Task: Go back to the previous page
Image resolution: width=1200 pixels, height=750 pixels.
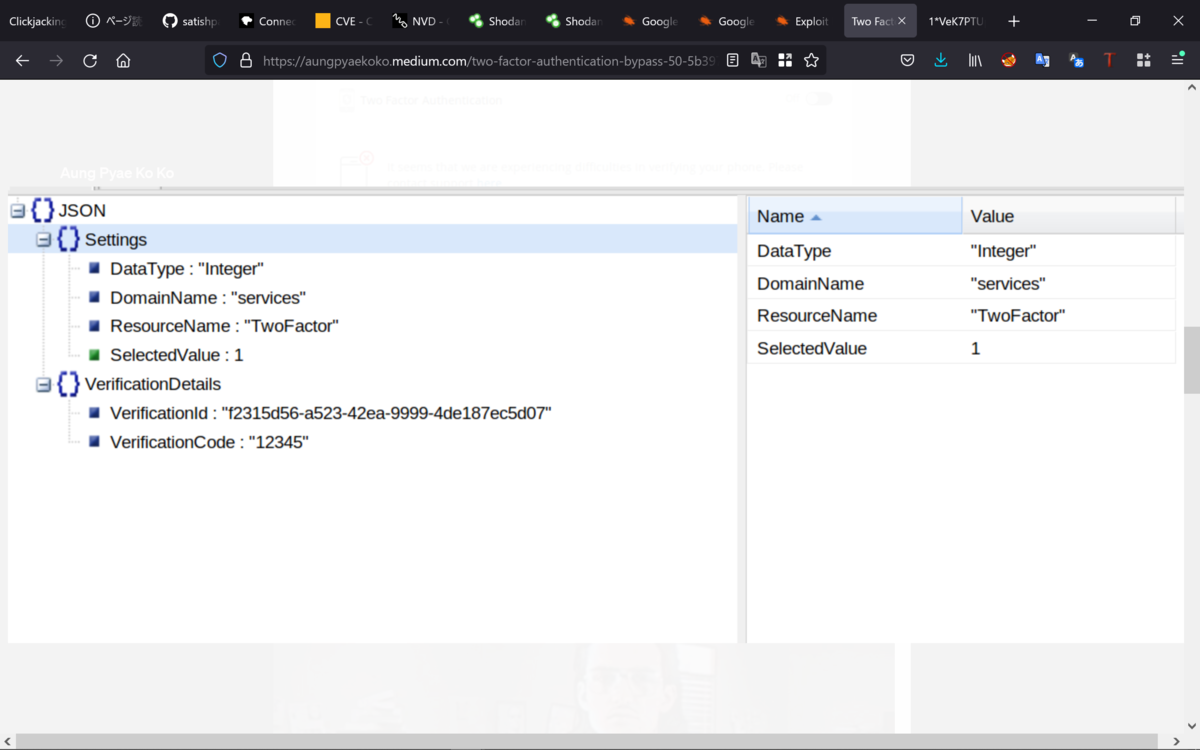Action: pos(22,61)
